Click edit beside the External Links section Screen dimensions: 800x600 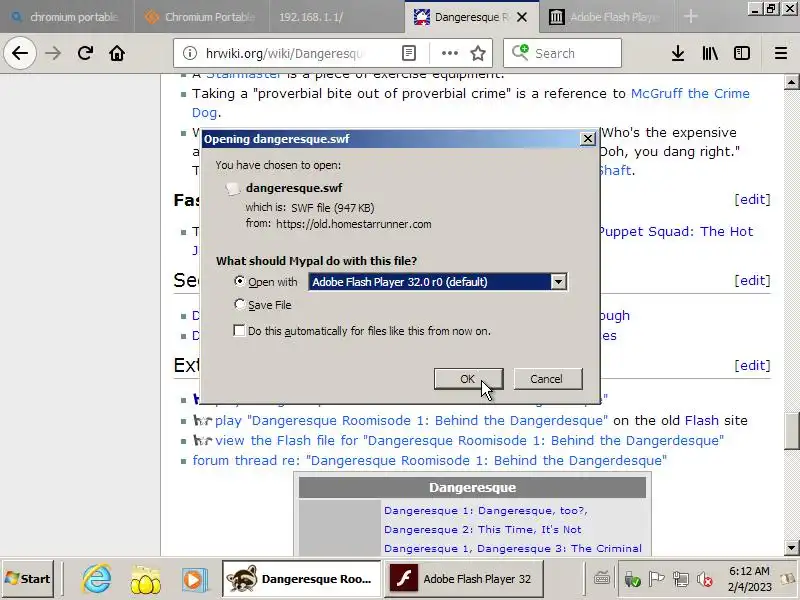click(752, 365)
